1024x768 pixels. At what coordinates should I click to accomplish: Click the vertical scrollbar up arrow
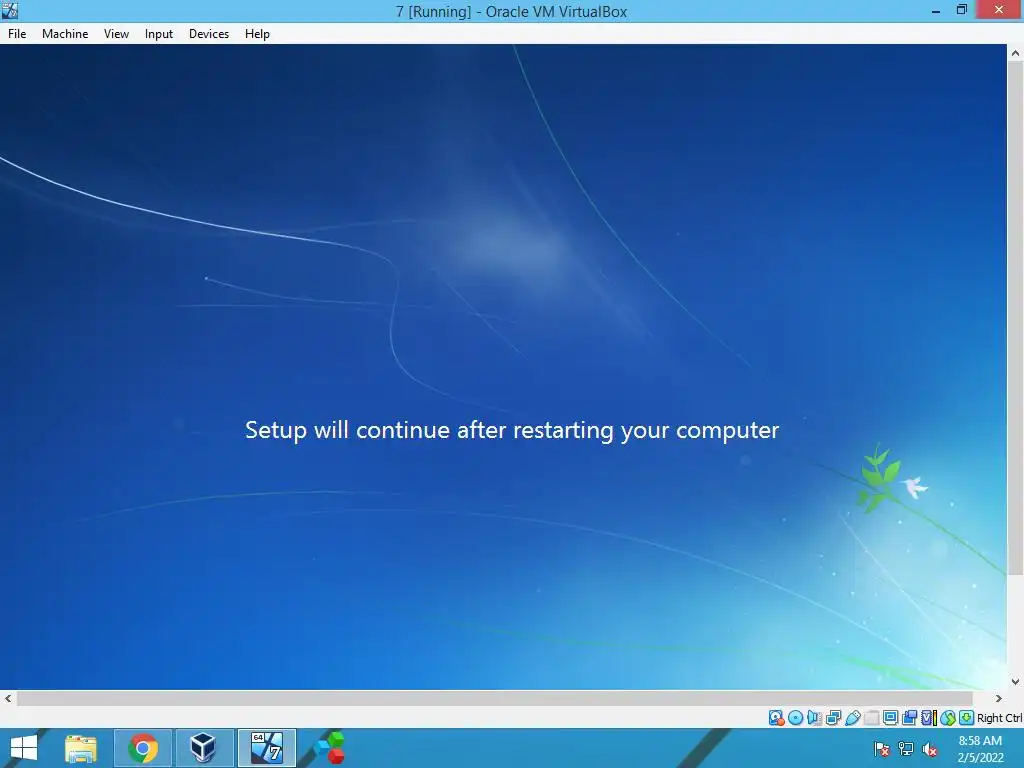click(1016, 53)
